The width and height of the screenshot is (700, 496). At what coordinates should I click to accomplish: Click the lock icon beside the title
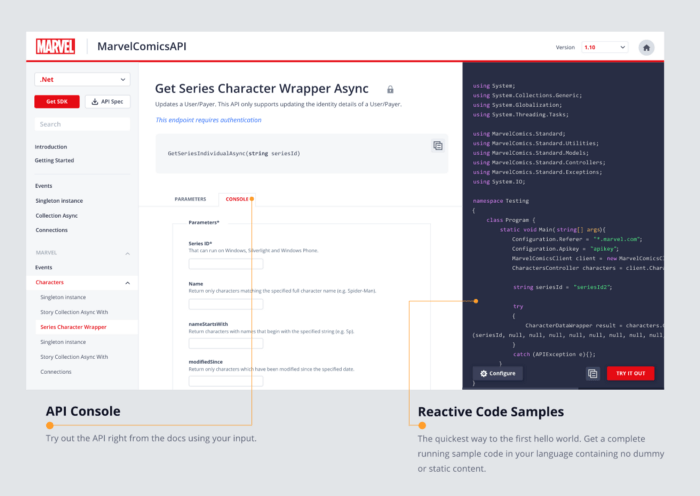point(390,89)
